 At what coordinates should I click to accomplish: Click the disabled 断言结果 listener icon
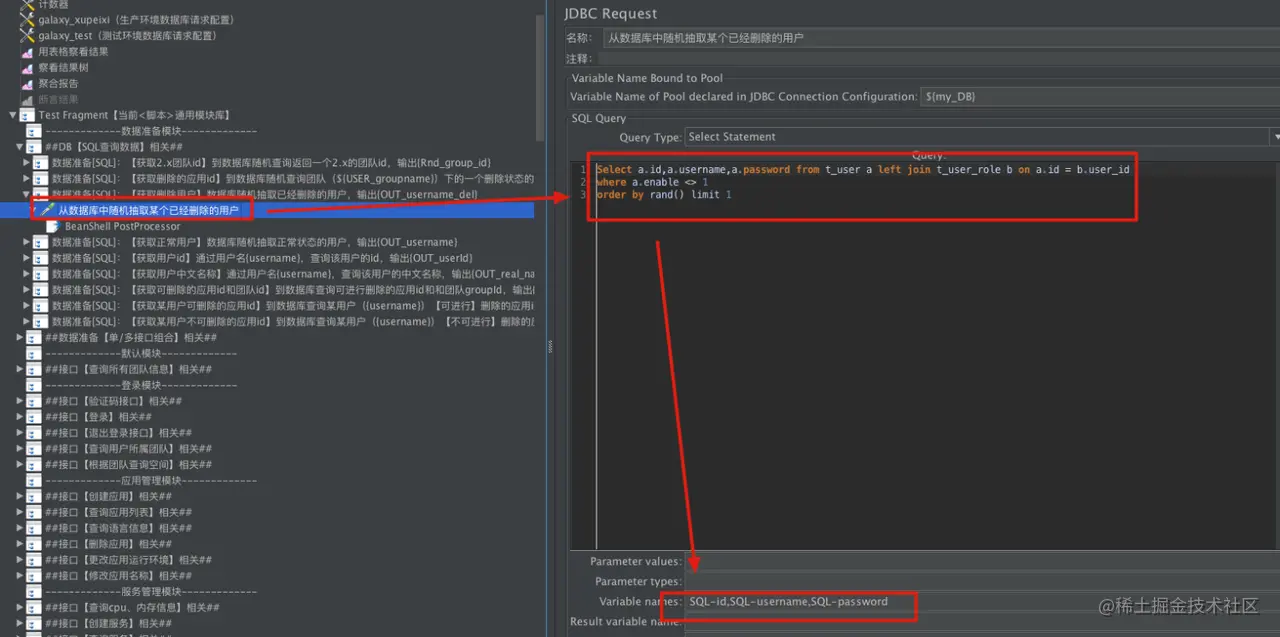coord(27,99)
